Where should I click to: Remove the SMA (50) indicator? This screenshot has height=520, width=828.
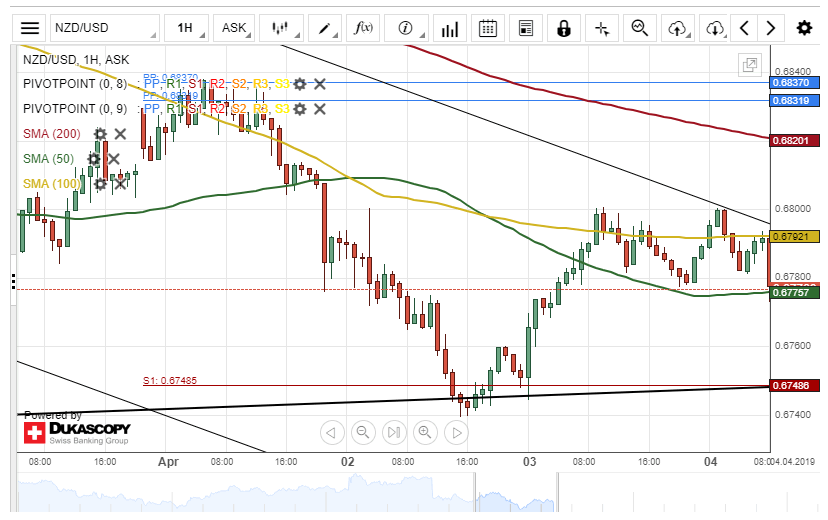coord(114,159)
